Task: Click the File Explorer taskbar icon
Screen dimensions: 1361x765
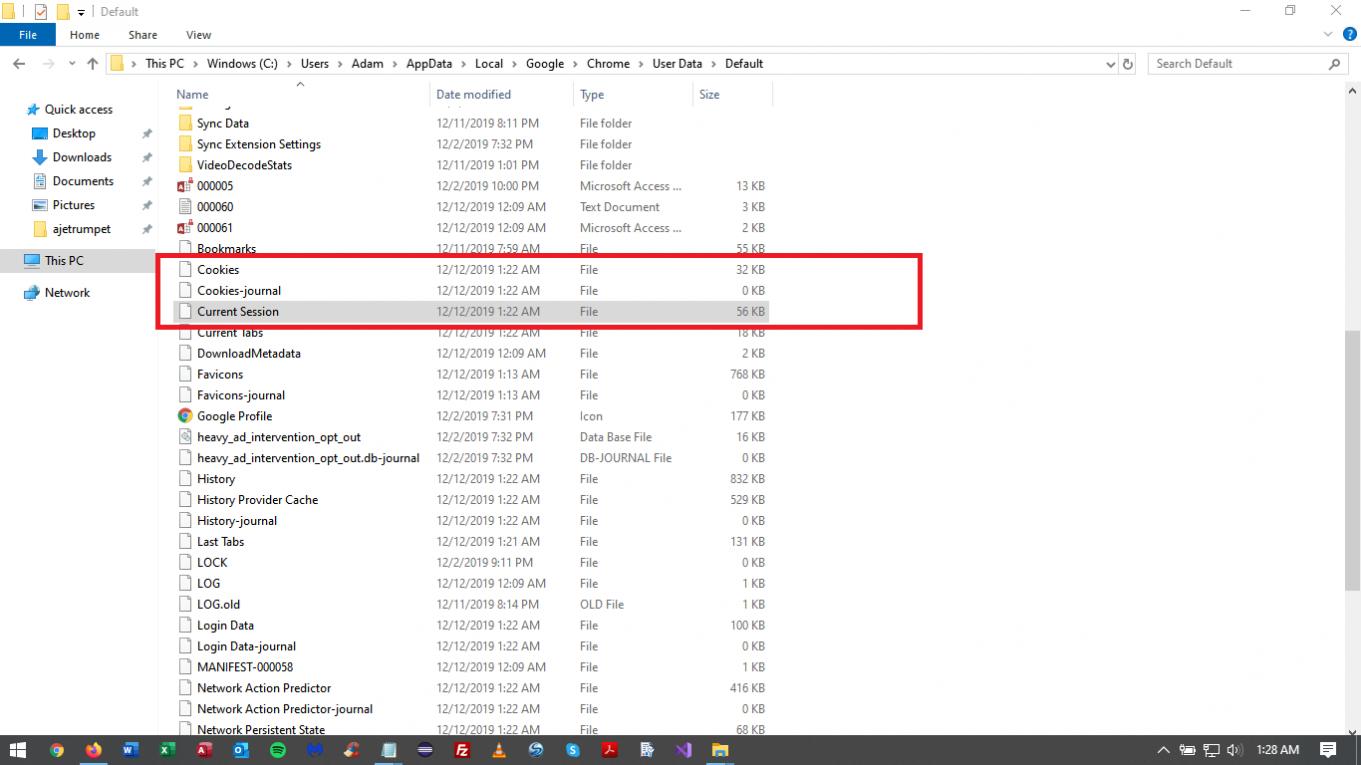Action: click(x=720, y=750)
